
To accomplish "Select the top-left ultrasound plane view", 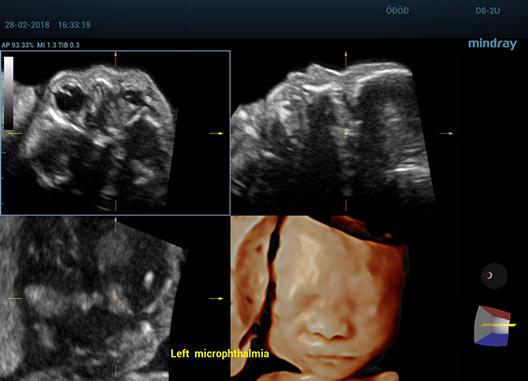I will coord(116,133).
